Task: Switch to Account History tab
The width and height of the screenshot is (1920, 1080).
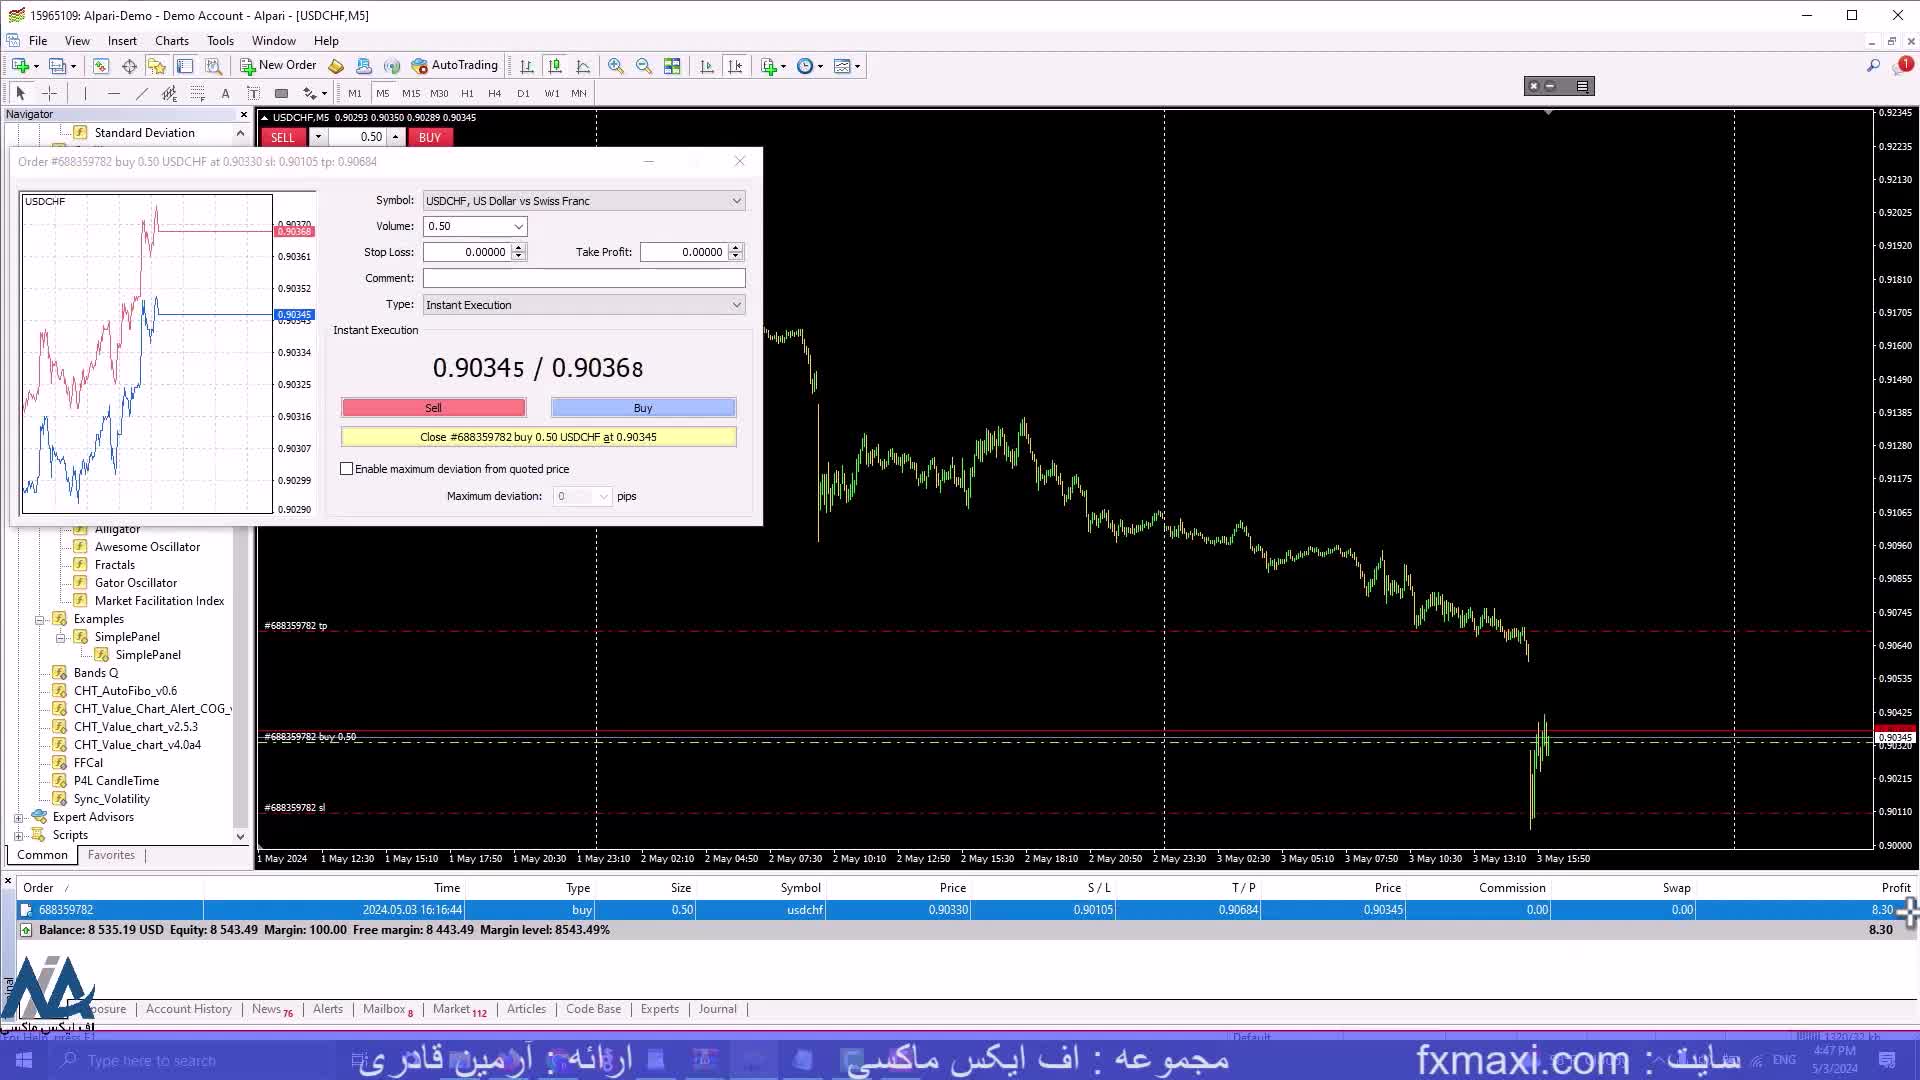Action: click(188, 1009)
